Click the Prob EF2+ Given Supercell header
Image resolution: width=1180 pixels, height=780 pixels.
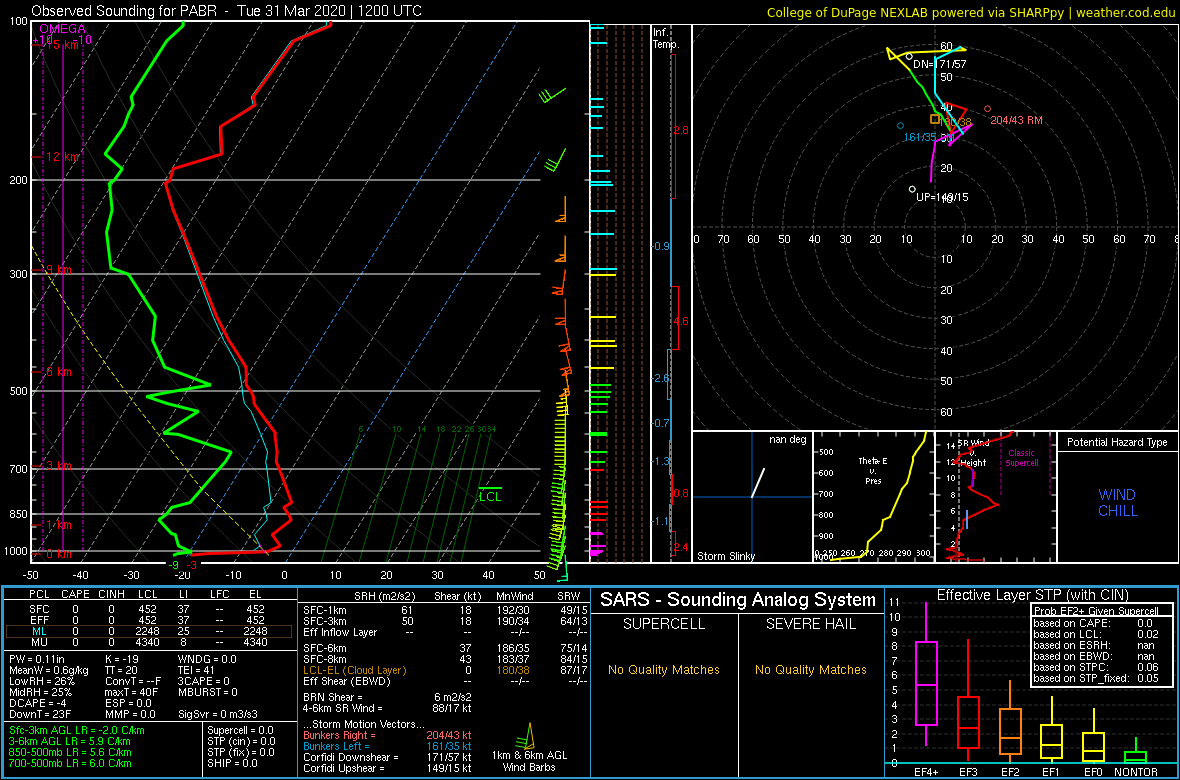click(1095, 610)
